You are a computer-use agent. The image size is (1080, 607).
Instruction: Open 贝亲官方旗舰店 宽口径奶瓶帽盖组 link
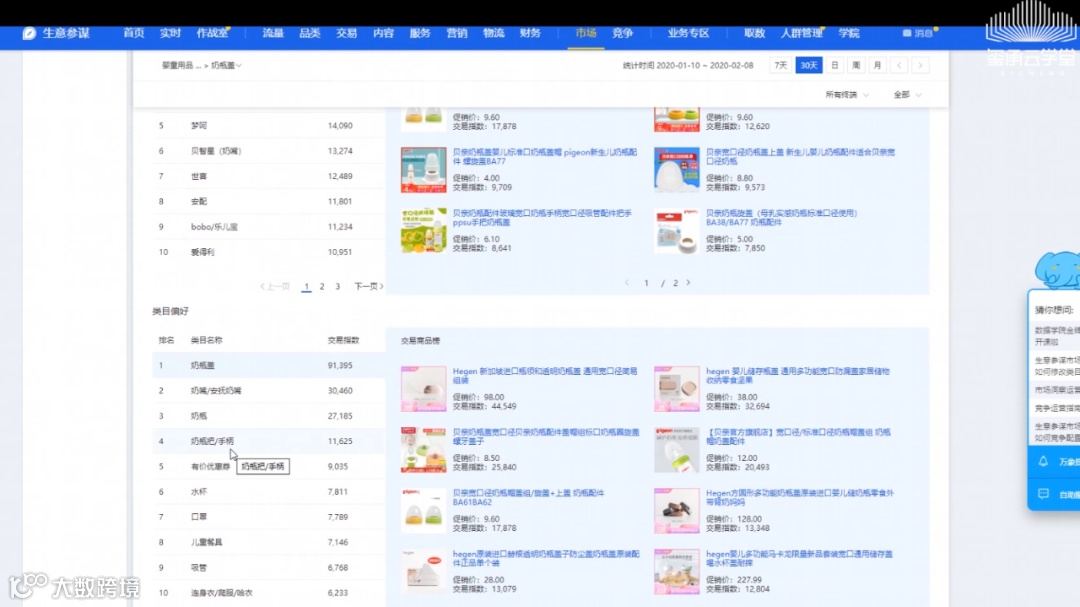pos(798,437)
